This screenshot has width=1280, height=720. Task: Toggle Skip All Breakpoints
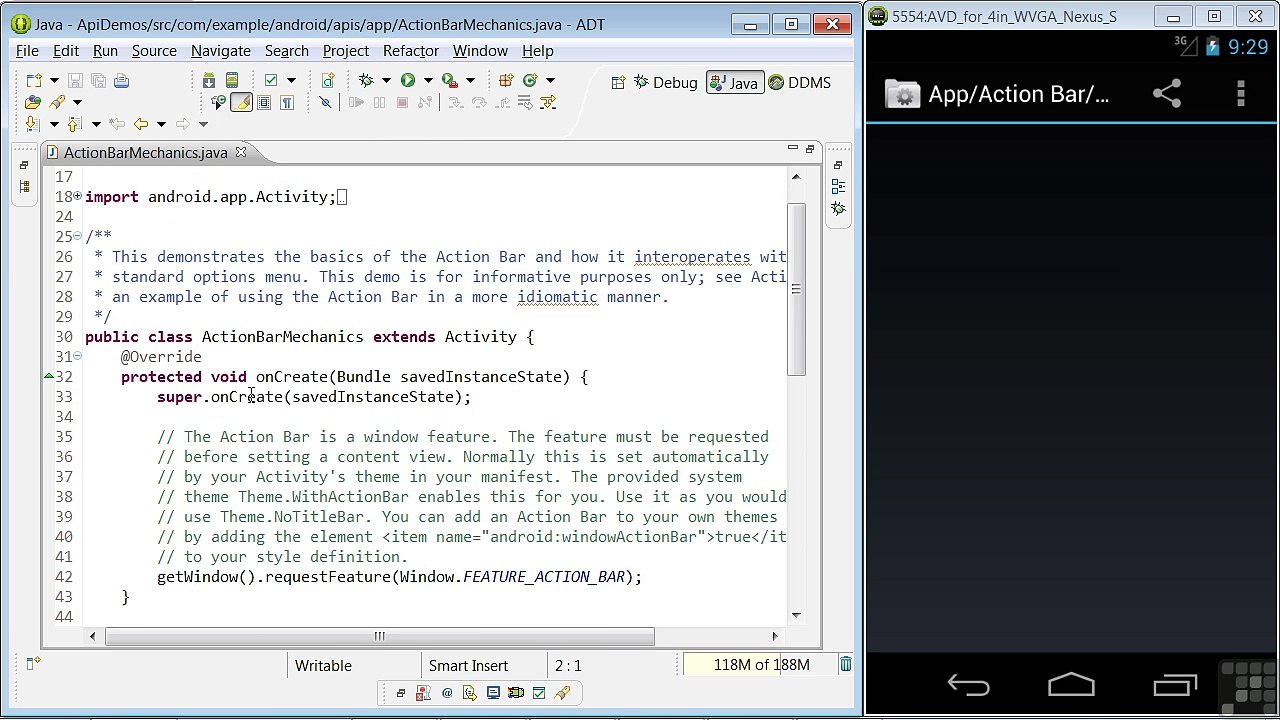pos(325,102)
